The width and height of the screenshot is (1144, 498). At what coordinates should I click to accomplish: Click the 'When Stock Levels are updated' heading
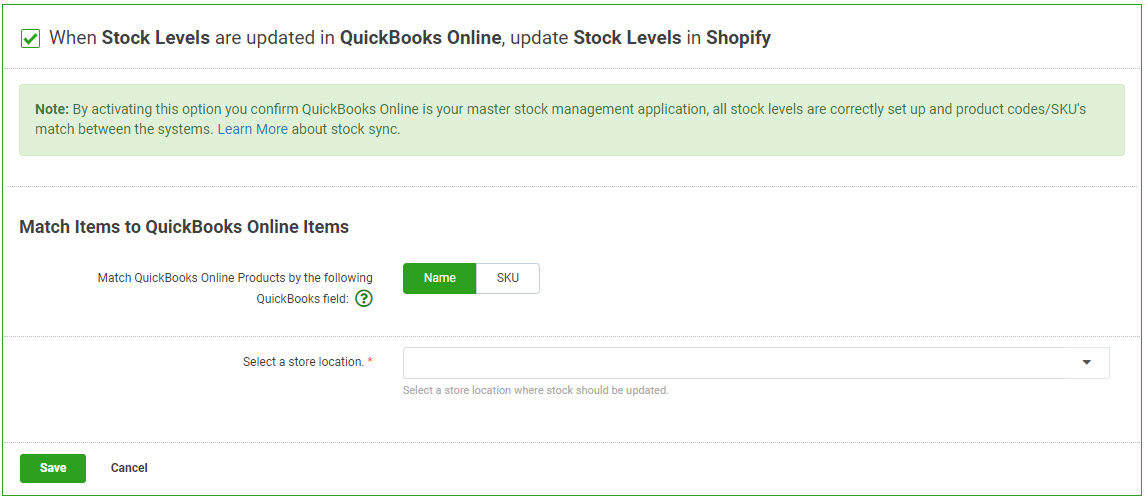(410, 38)
